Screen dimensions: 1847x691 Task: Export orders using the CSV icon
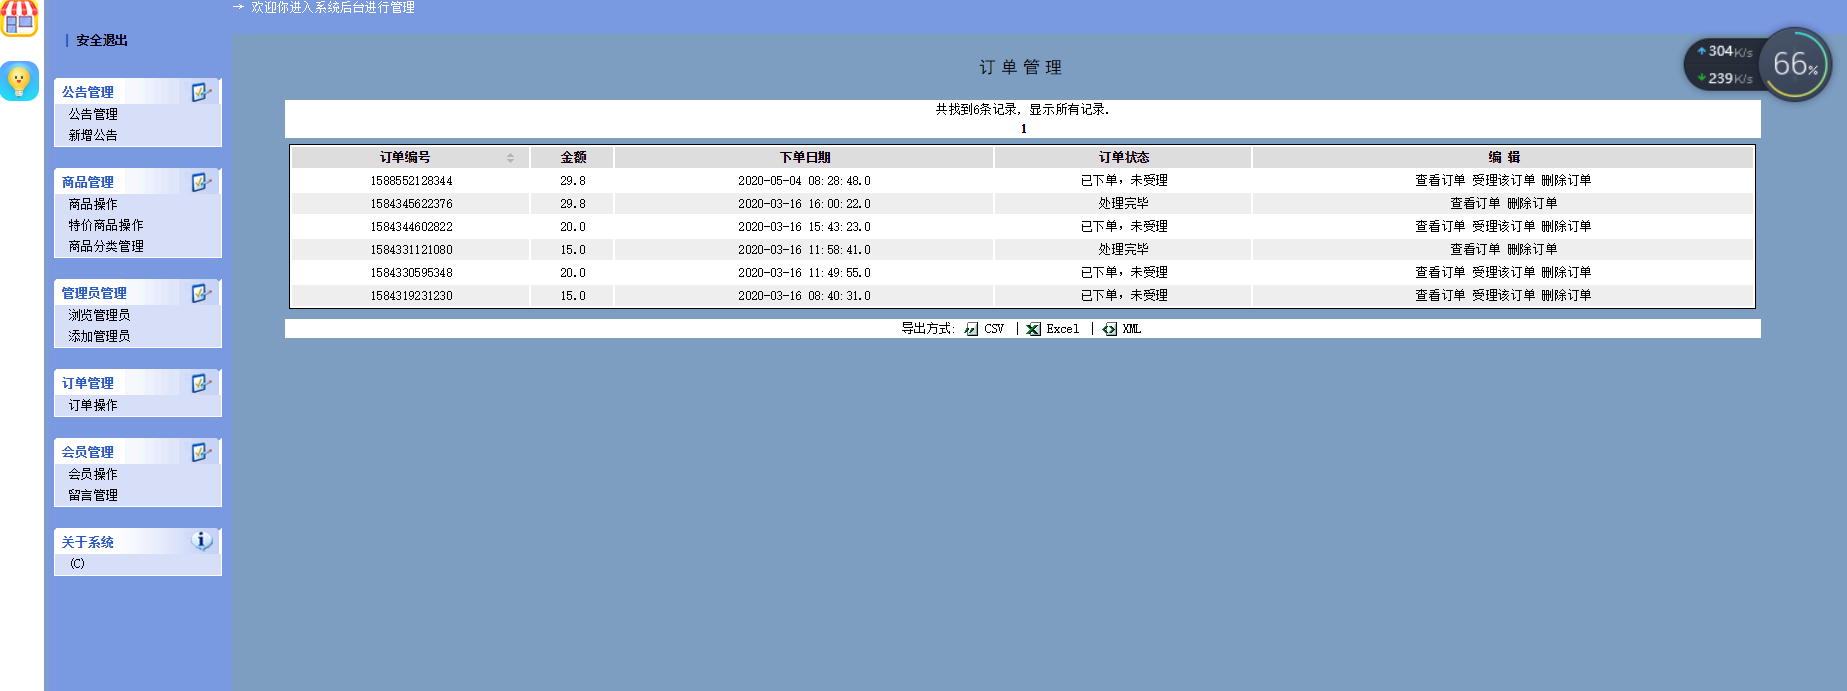(971, 329)
